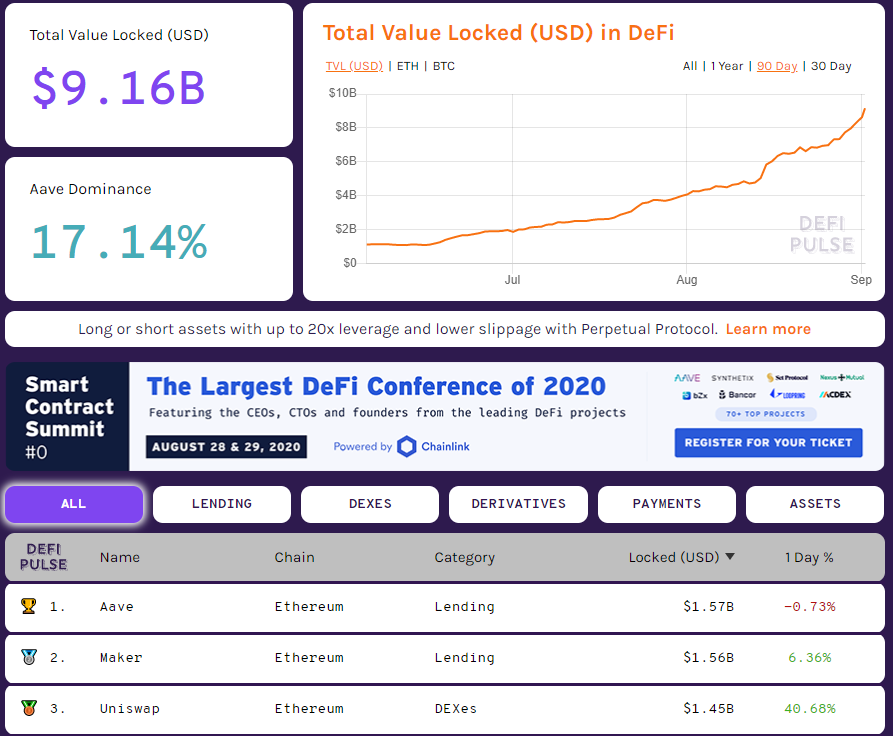
Task: Switch chart denomination to ETH
Action: tap(408, 66)
